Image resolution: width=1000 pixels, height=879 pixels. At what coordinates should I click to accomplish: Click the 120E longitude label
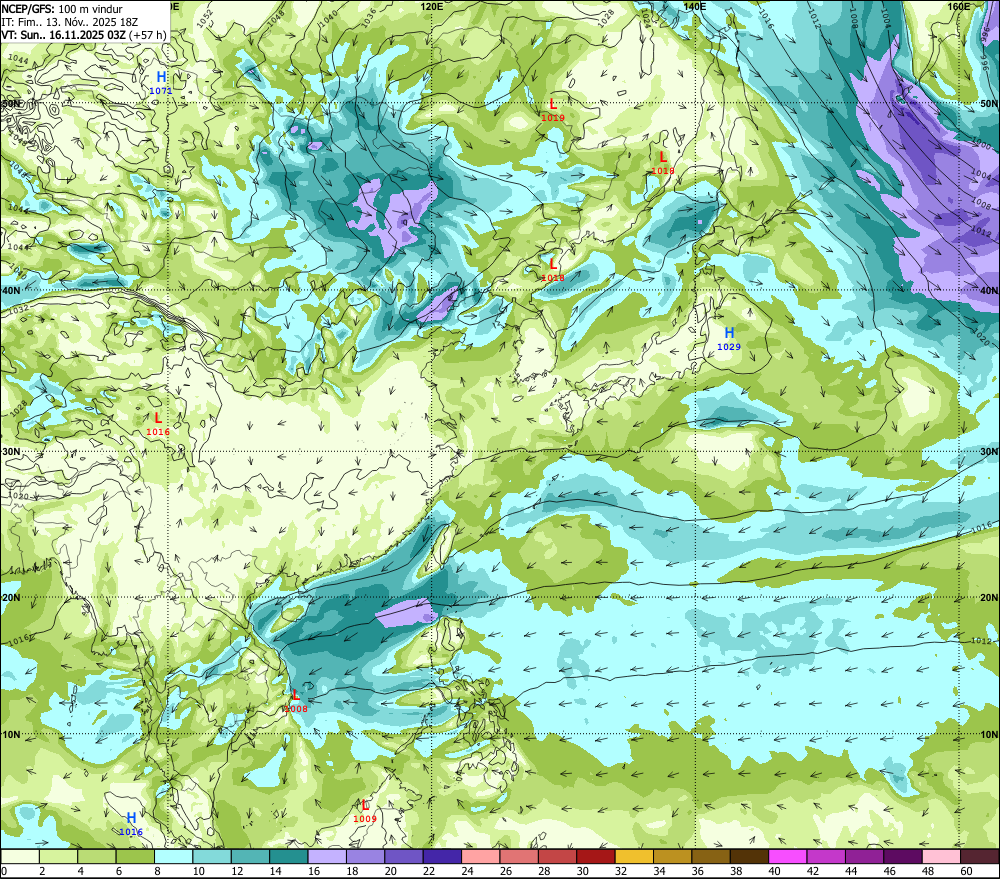coord(432,6)
